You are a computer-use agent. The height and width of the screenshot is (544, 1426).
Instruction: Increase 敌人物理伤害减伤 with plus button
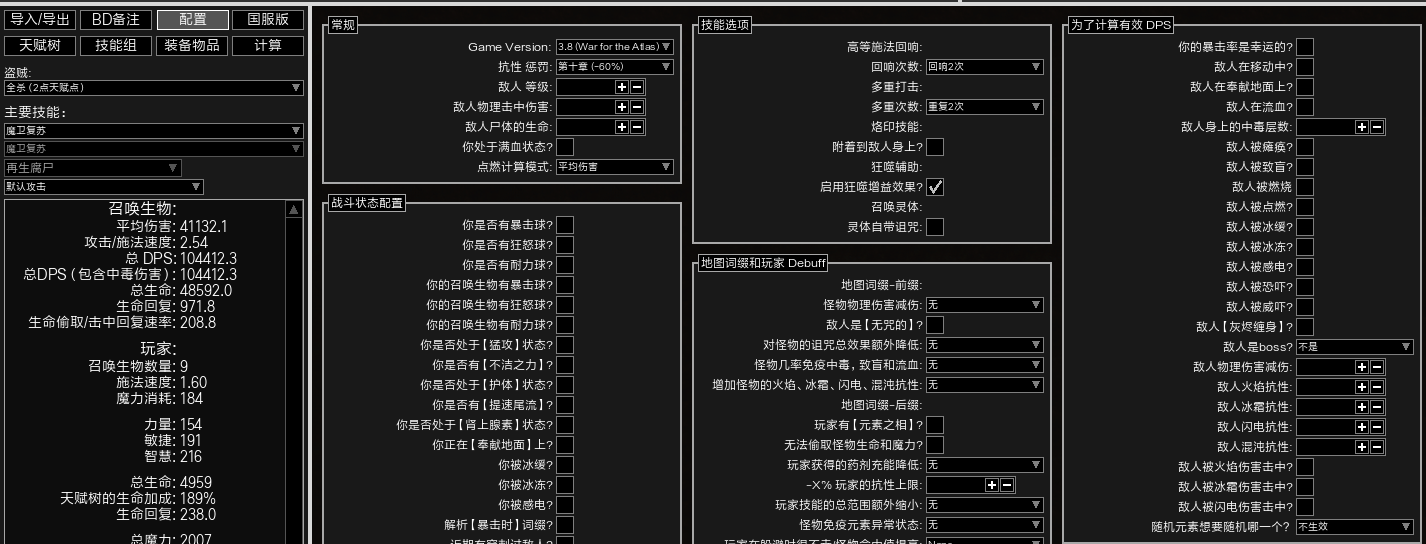point(1362,367)
